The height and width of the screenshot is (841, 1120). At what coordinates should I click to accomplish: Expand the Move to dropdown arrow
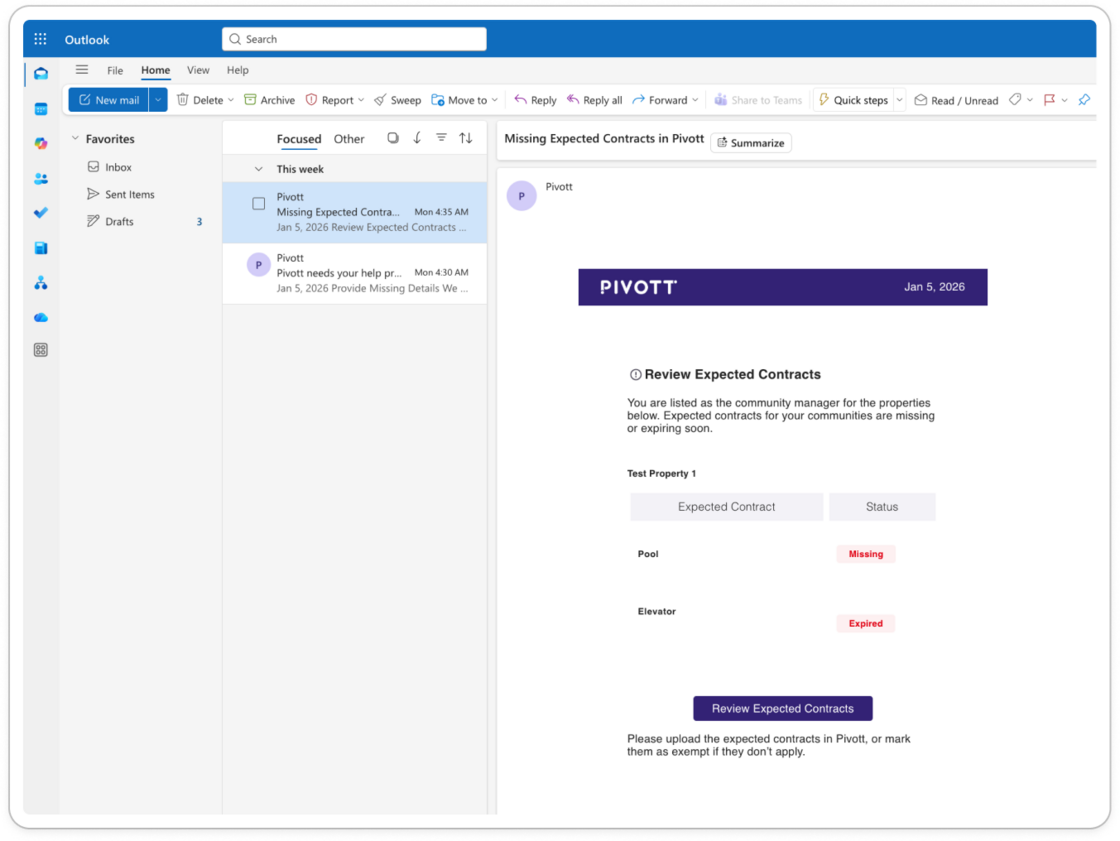tap(494, 100)
